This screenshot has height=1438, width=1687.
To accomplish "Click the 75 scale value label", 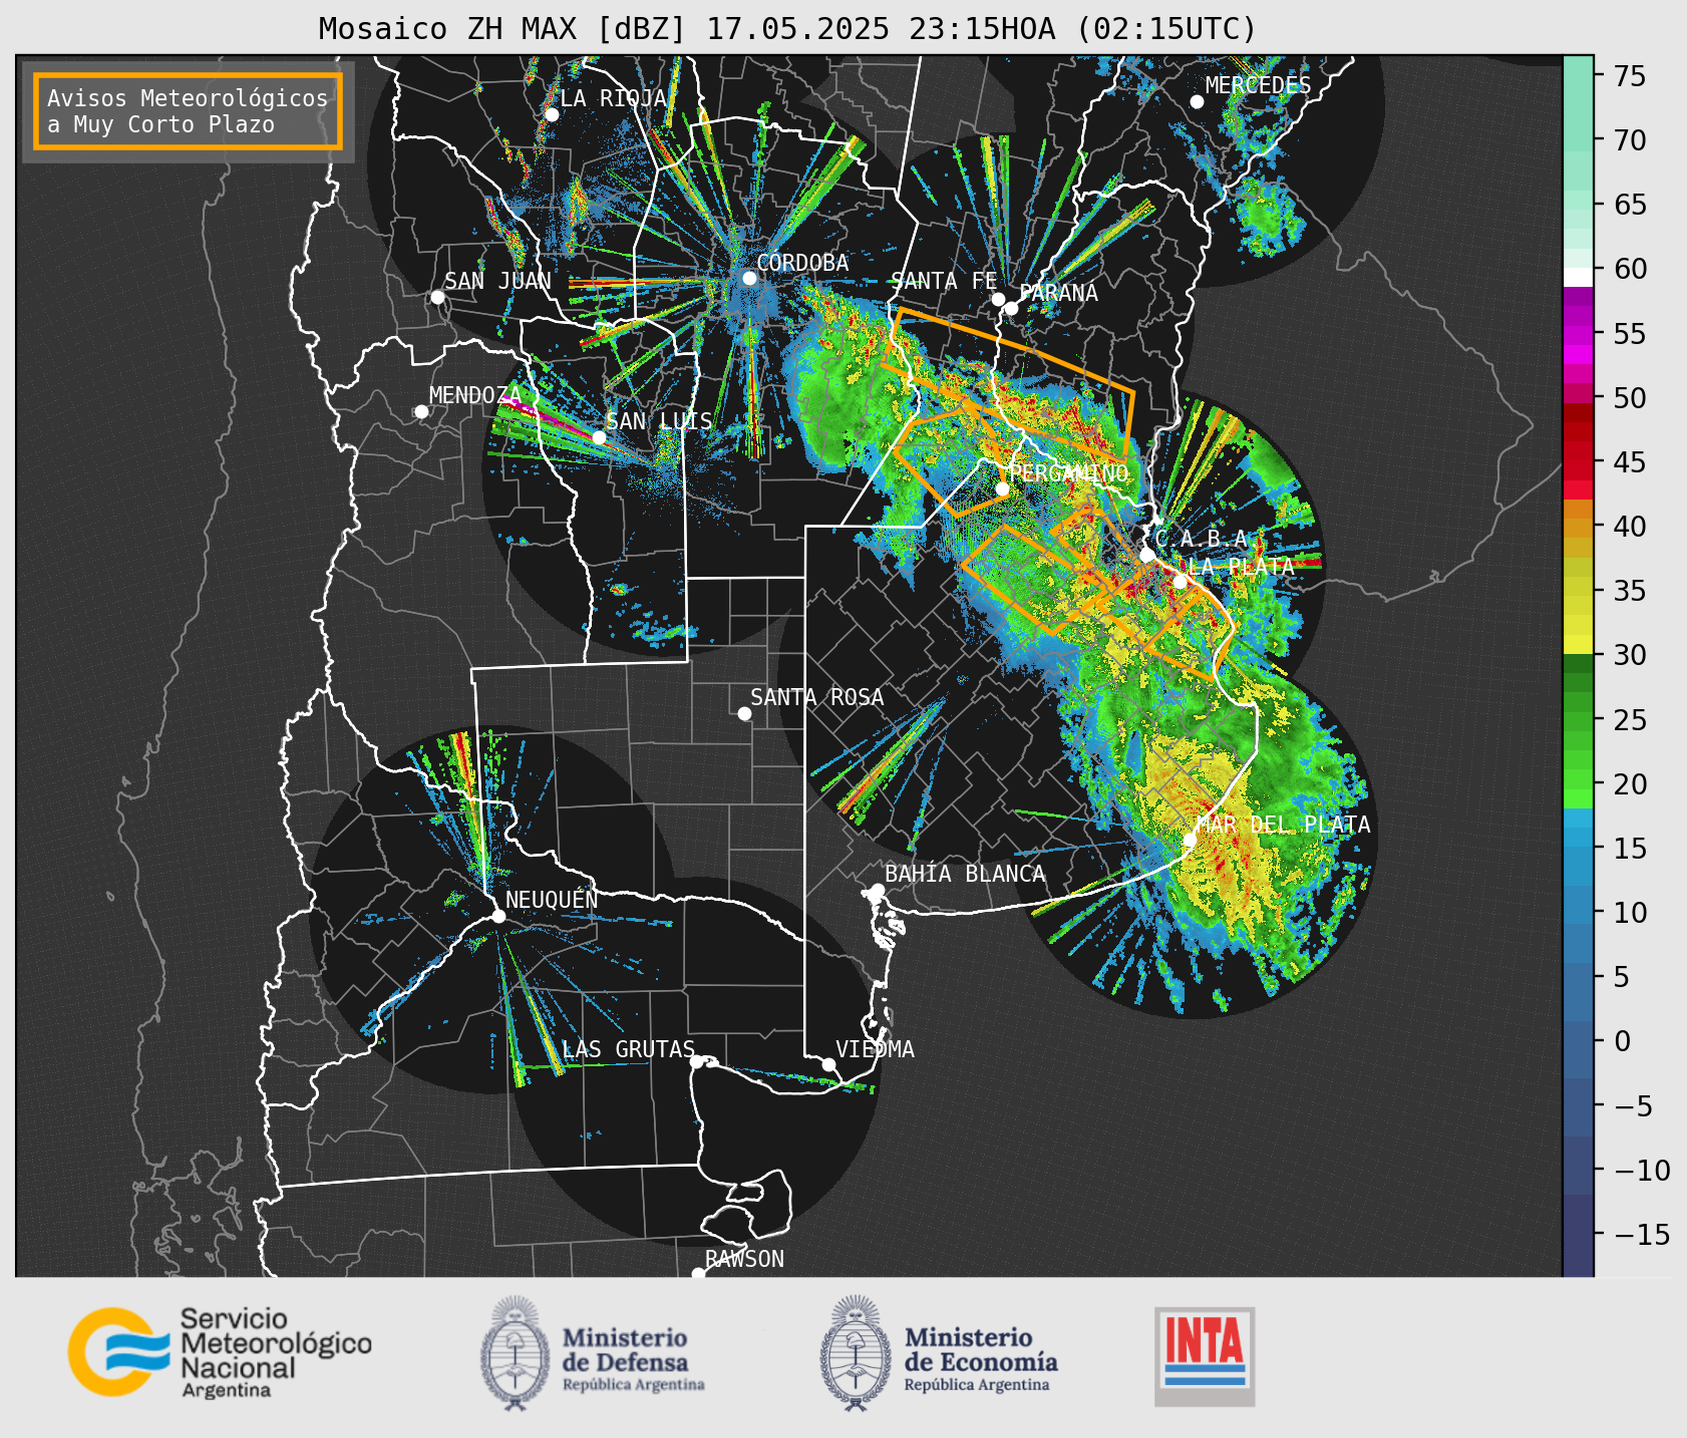I will point(1630,76).
